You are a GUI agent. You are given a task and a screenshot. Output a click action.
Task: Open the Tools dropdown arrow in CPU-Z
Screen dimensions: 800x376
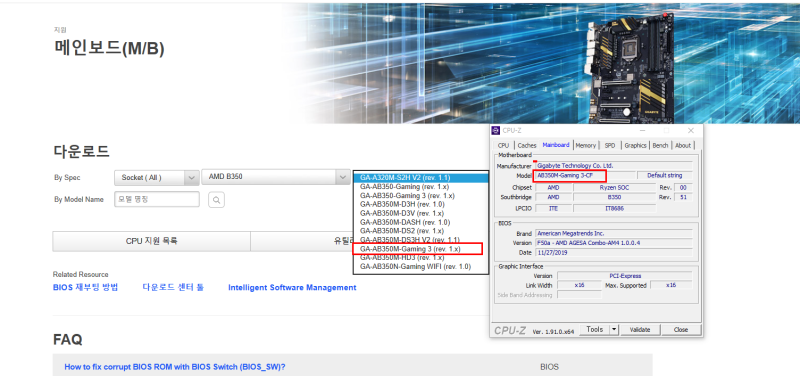tap(614, 330)
